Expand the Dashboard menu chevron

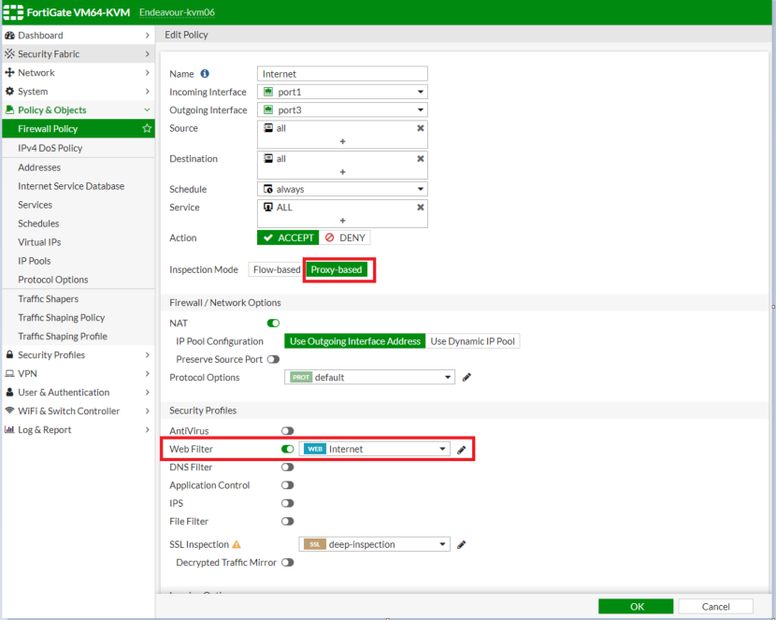tap(147, 36)
